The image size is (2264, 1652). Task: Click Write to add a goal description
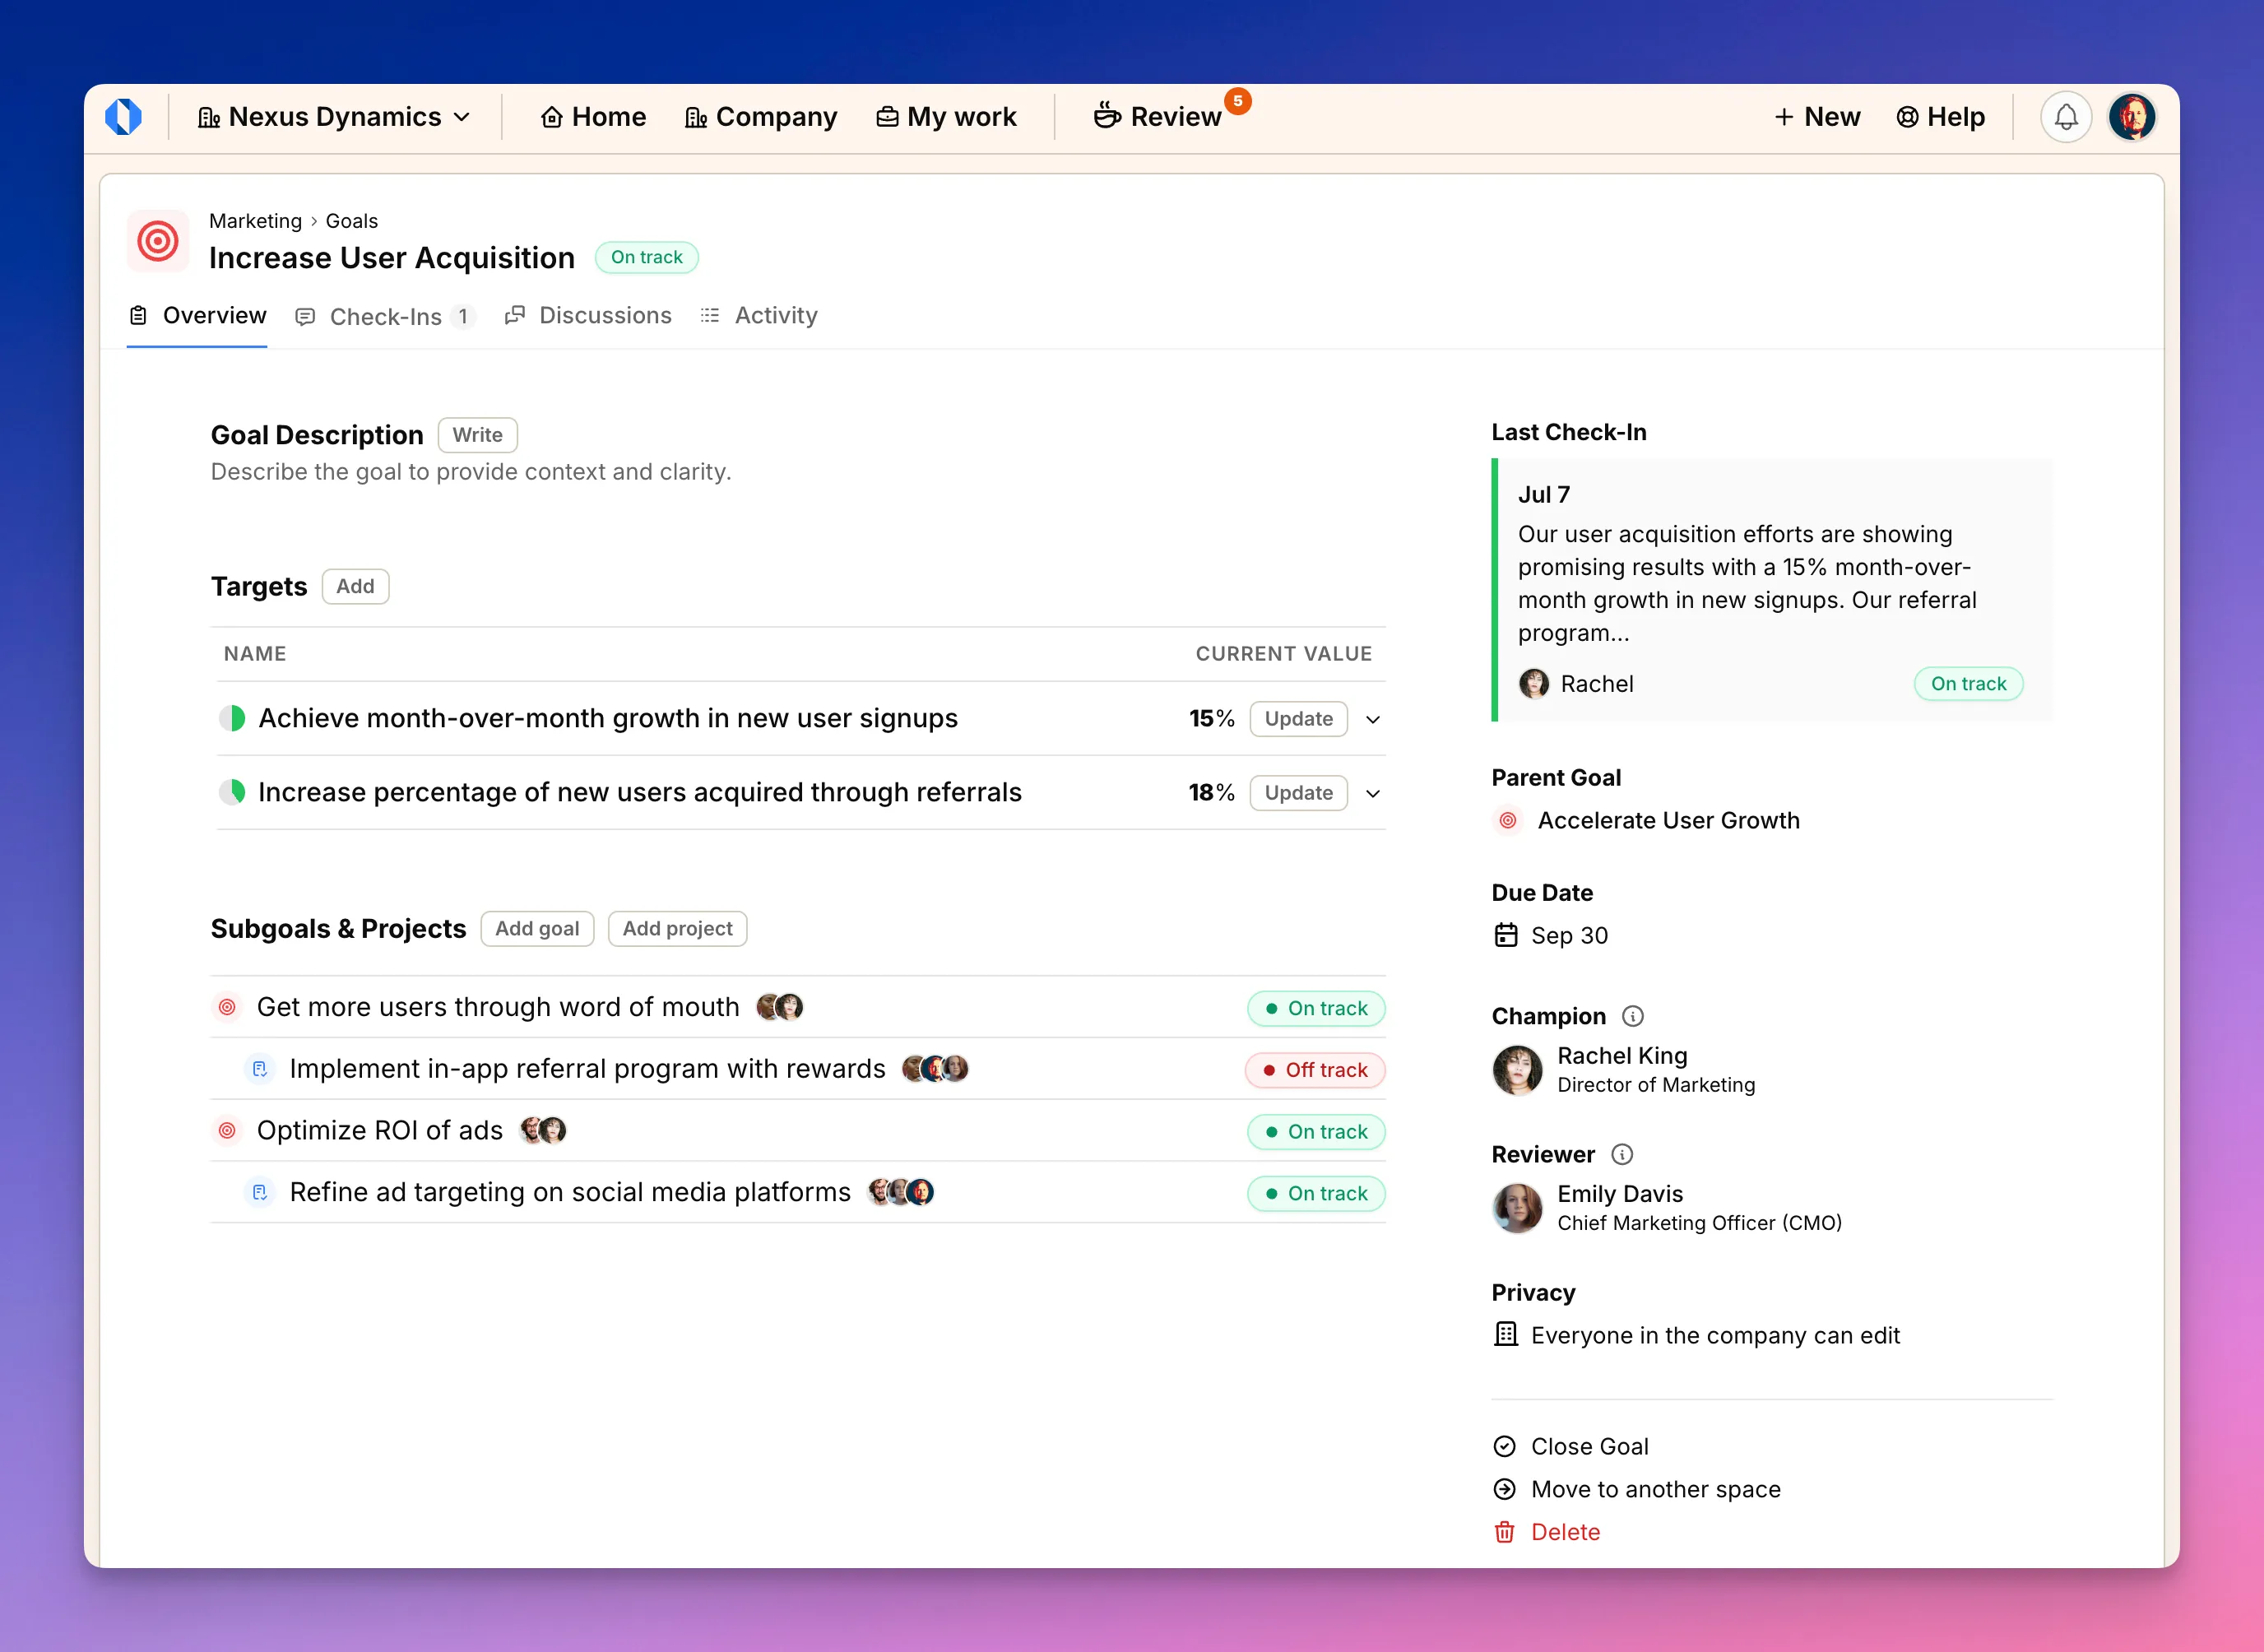point(477,435)
